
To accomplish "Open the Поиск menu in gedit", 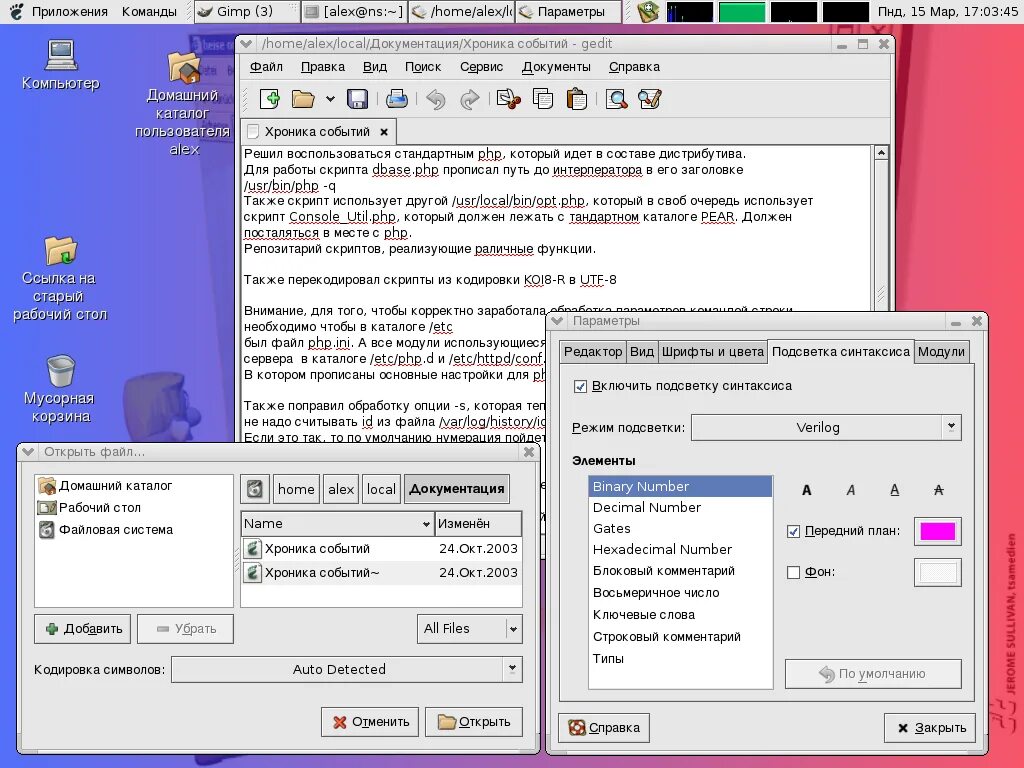I will [423, 67].
